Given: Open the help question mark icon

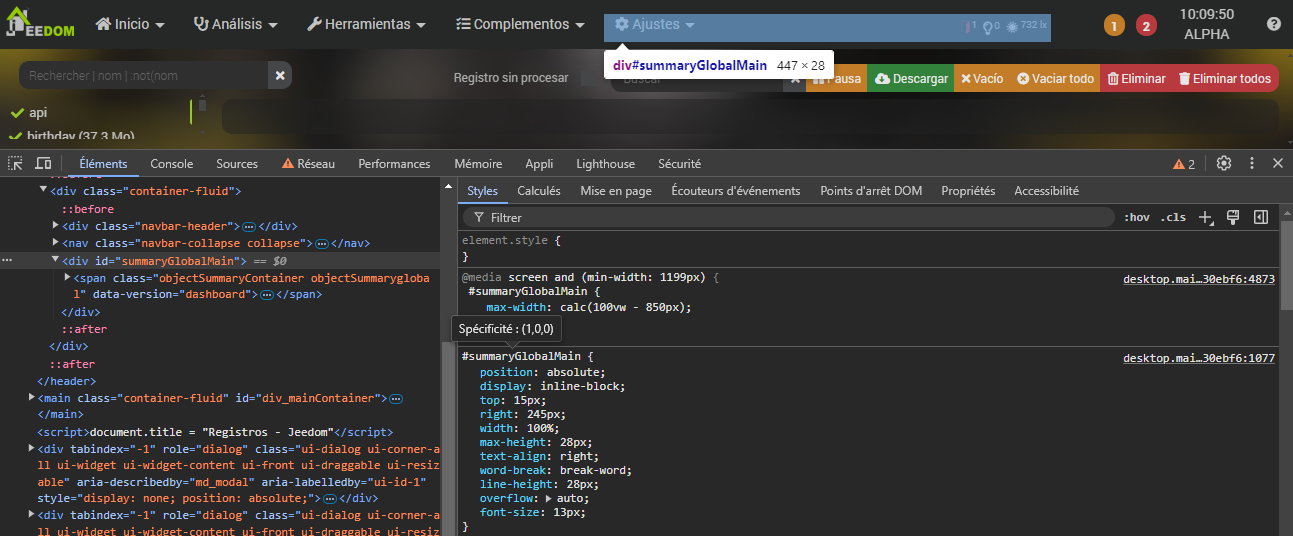Looking at the screenshot, I should (x=1273, y=24).
